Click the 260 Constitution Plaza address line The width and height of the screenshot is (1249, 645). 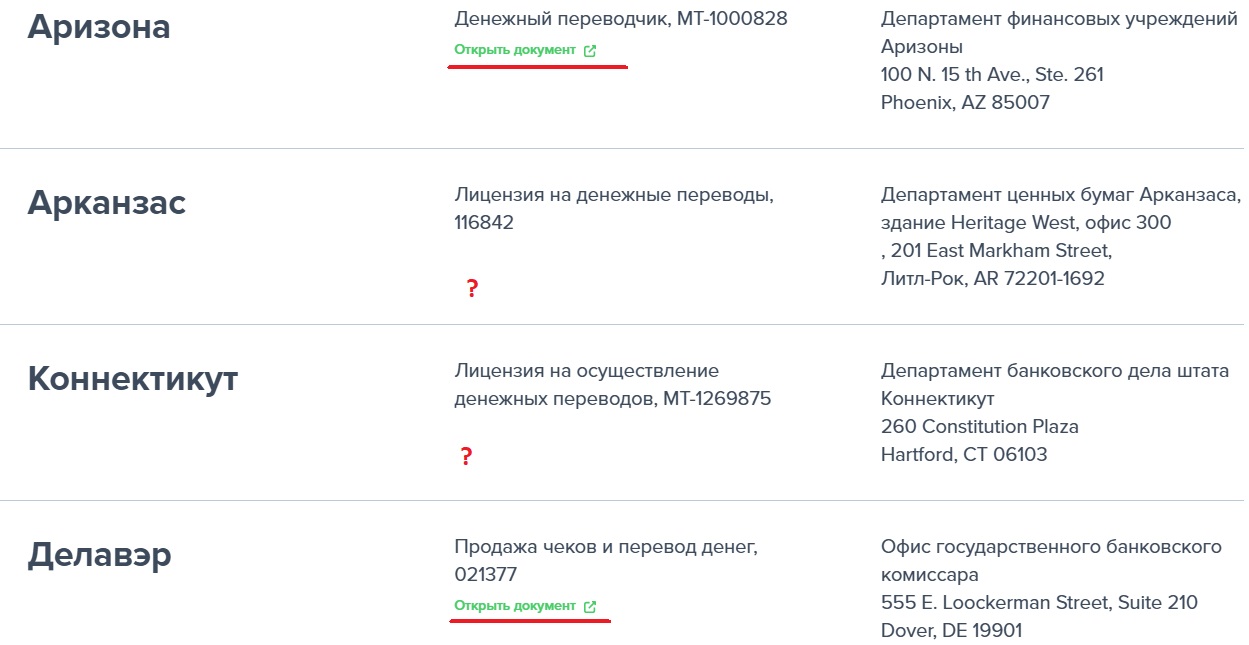pos(980,426)
